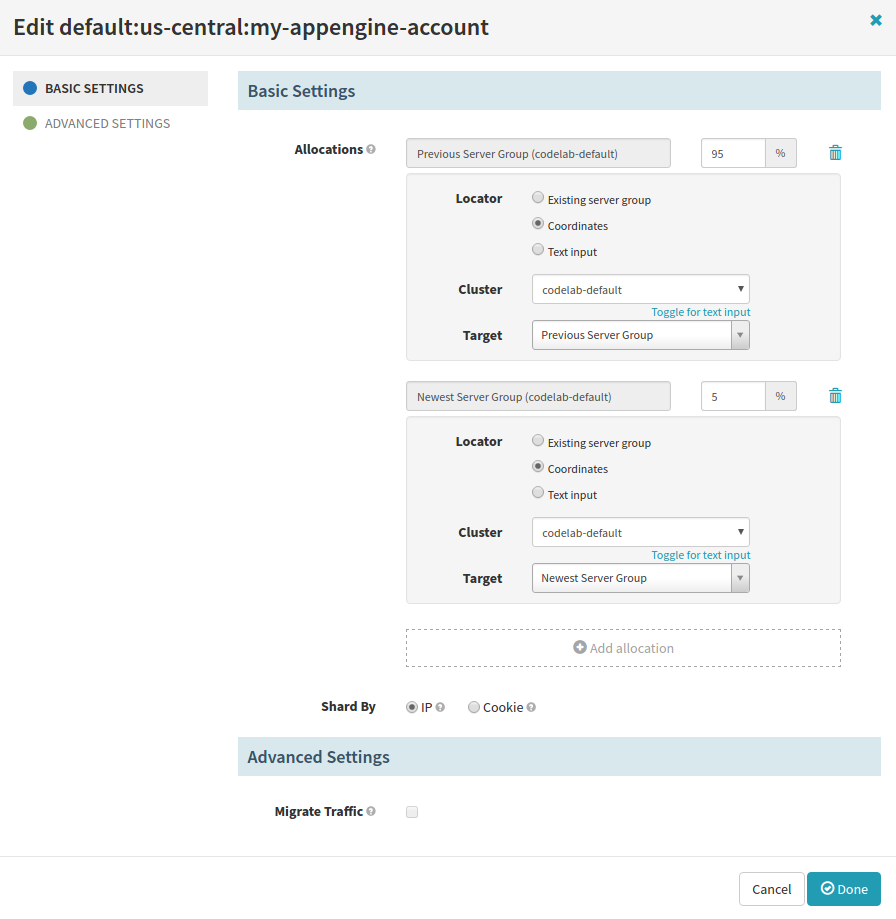Click Toggle for text input link
The image size is (896, 919).
click(700, 311)
